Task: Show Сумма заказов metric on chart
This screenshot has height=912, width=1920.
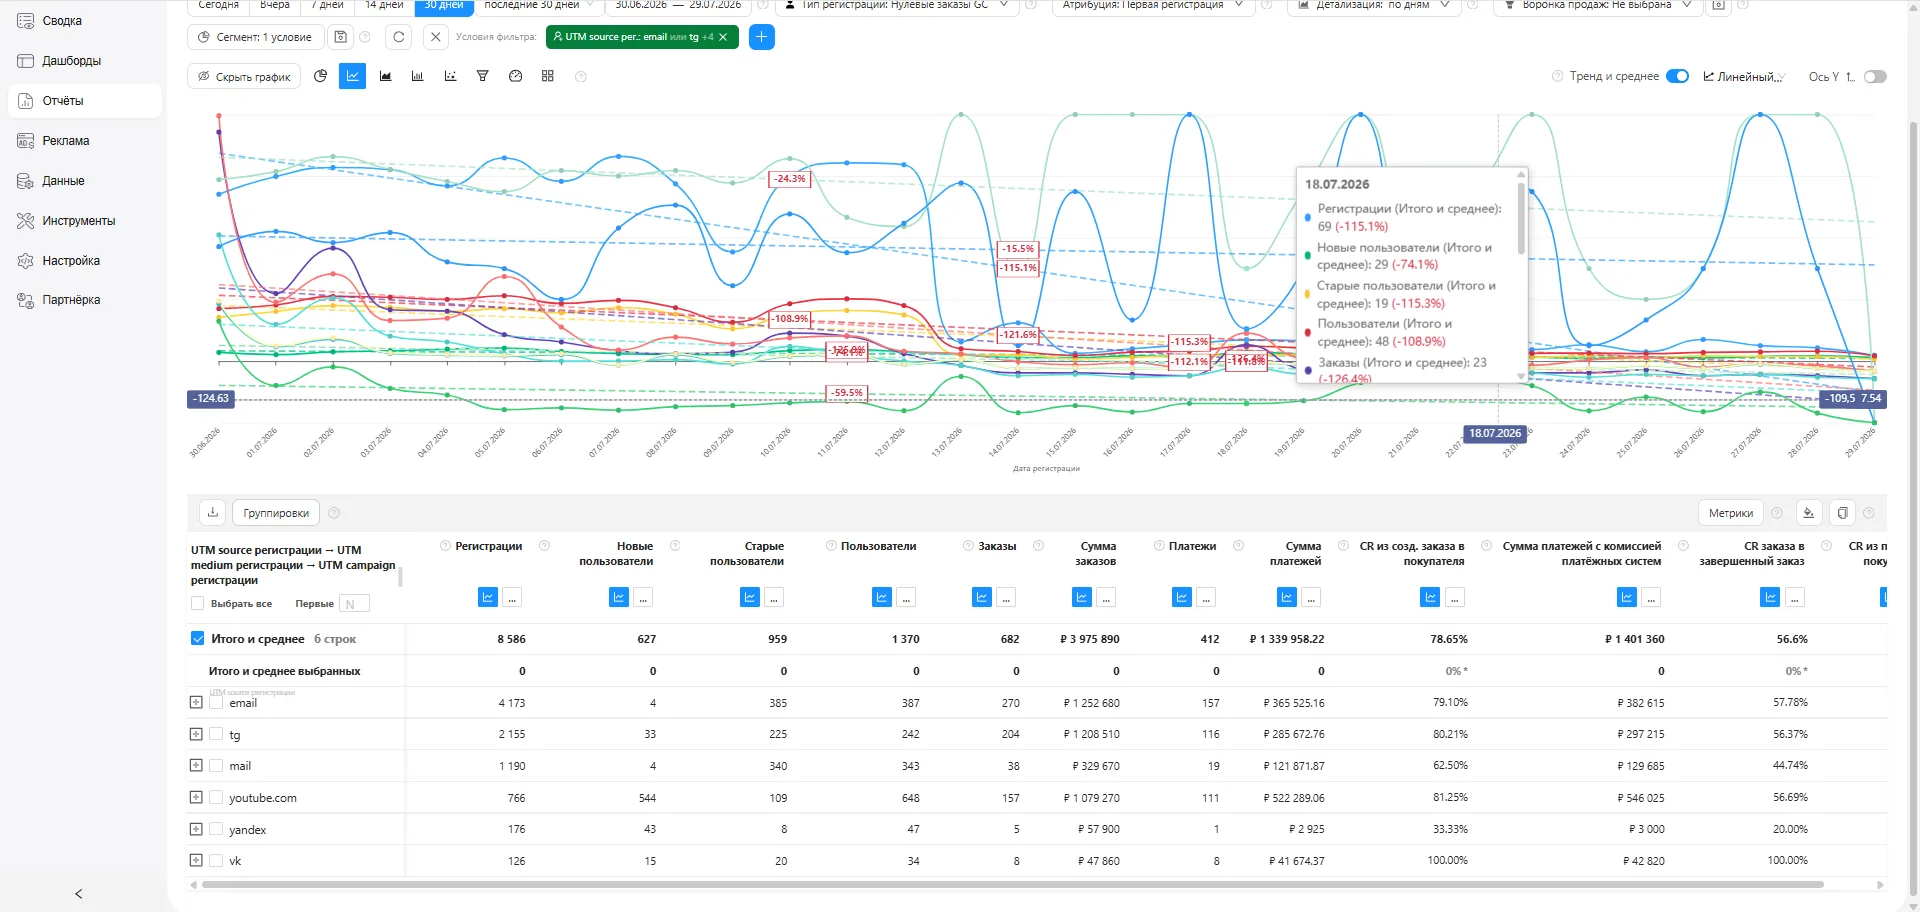Action: [1082, 598]
